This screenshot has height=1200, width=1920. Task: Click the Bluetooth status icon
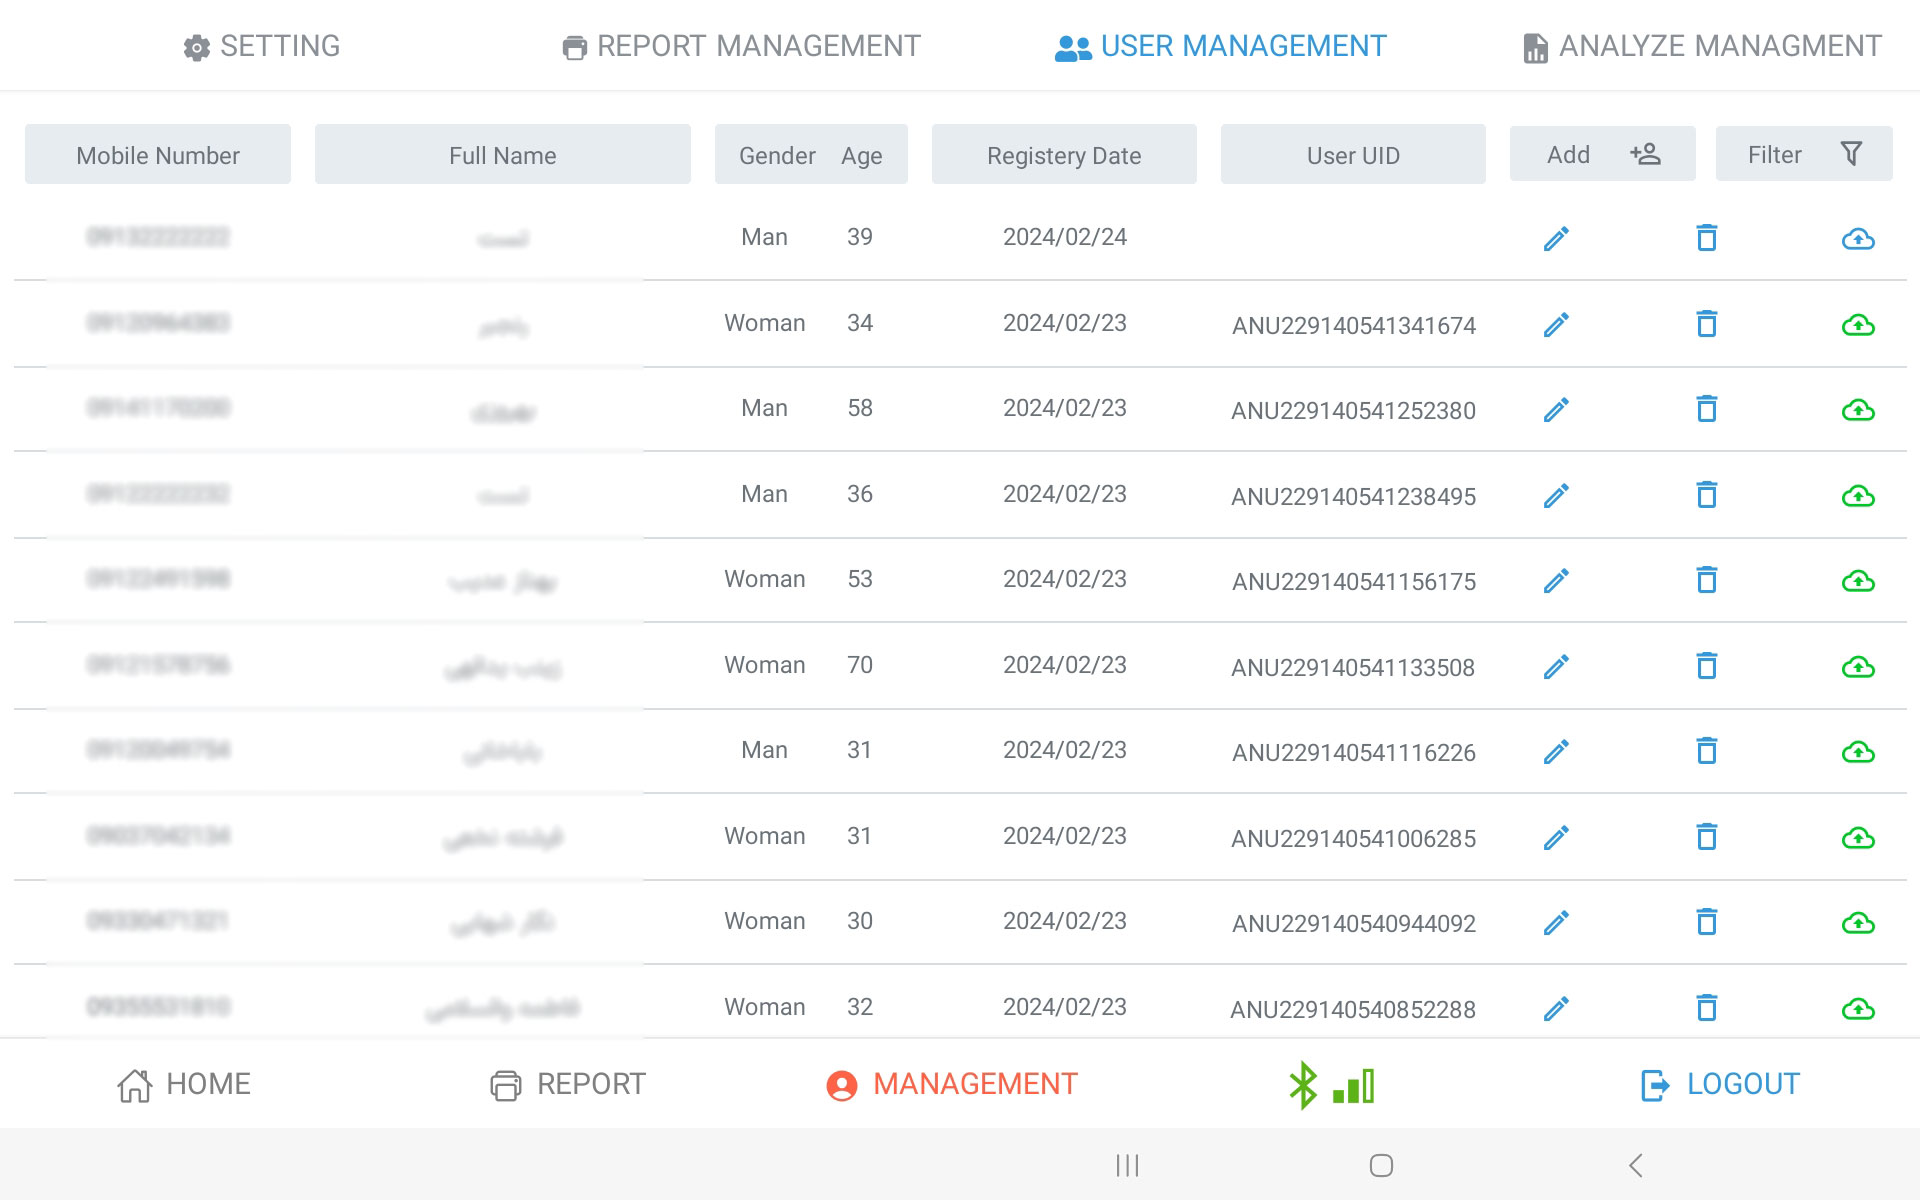(x=1302, y=1085)
